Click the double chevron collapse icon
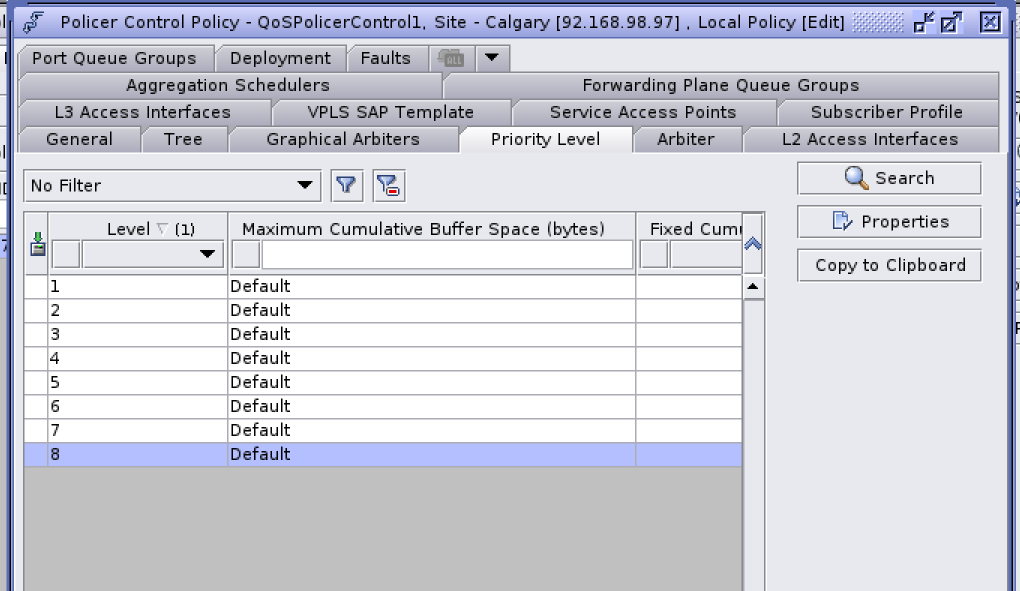1020x591 pixels. (753, 243)
